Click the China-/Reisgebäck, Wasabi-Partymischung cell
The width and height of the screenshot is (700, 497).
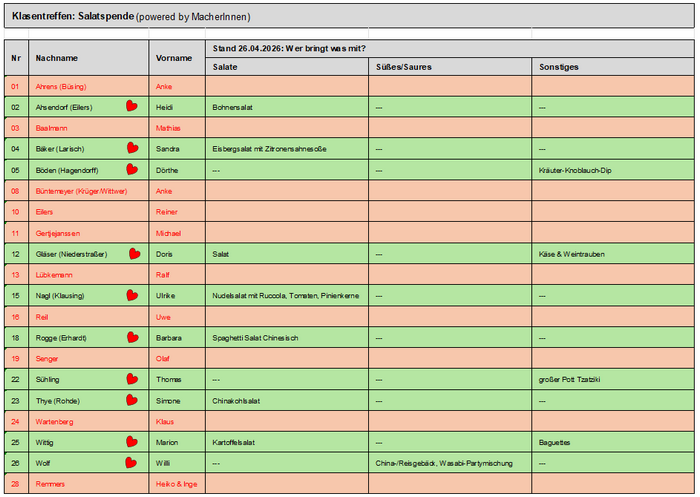(x=450, y=463)
